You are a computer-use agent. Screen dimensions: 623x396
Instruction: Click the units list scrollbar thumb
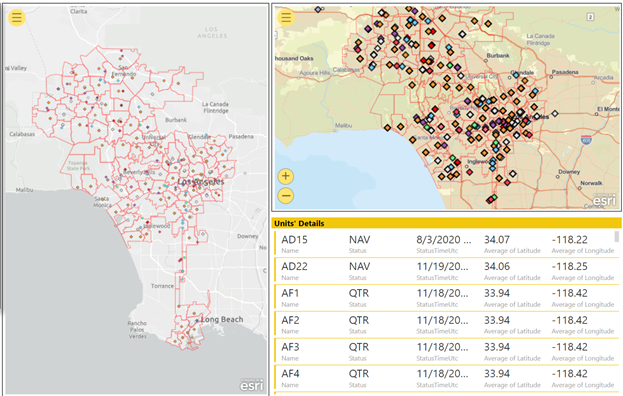pyautogui.click(x=617, y=237)
